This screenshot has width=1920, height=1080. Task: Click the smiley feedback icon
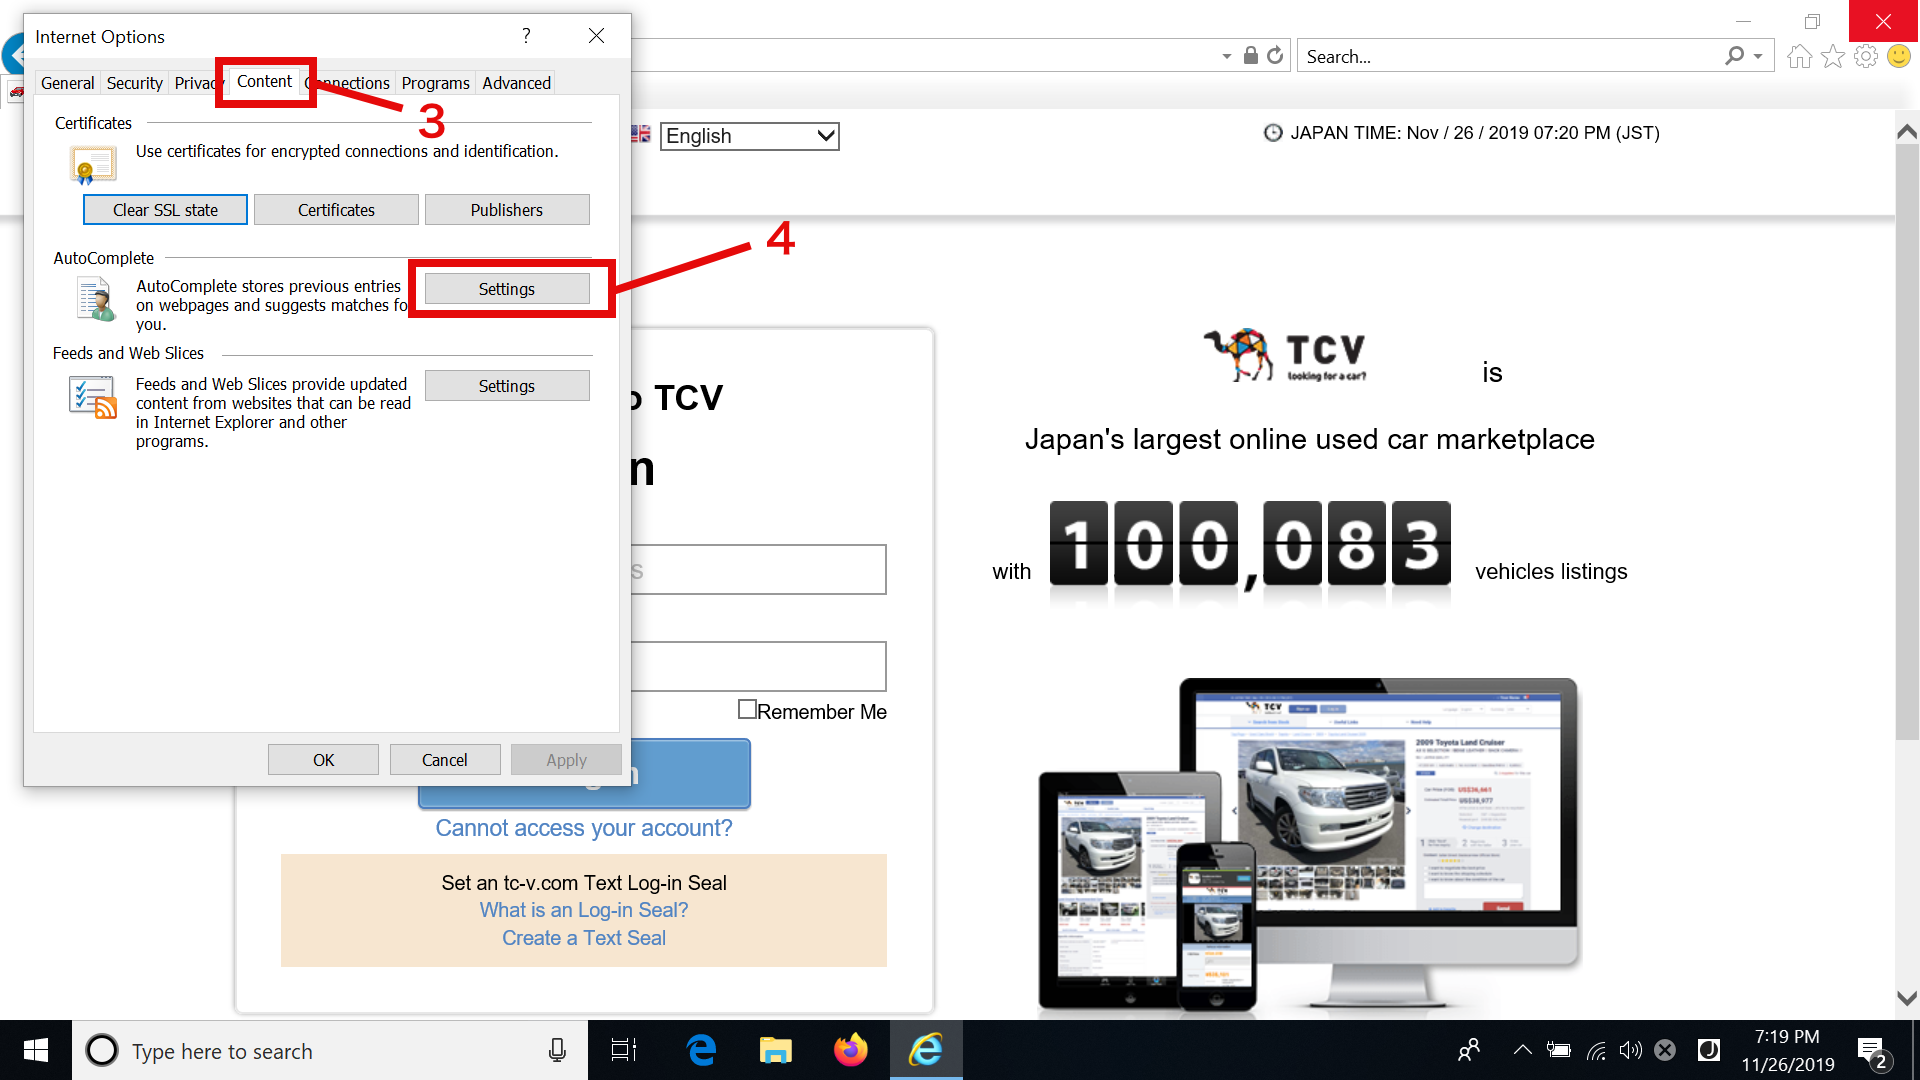pyautogui.click(x=1898, y=56)
